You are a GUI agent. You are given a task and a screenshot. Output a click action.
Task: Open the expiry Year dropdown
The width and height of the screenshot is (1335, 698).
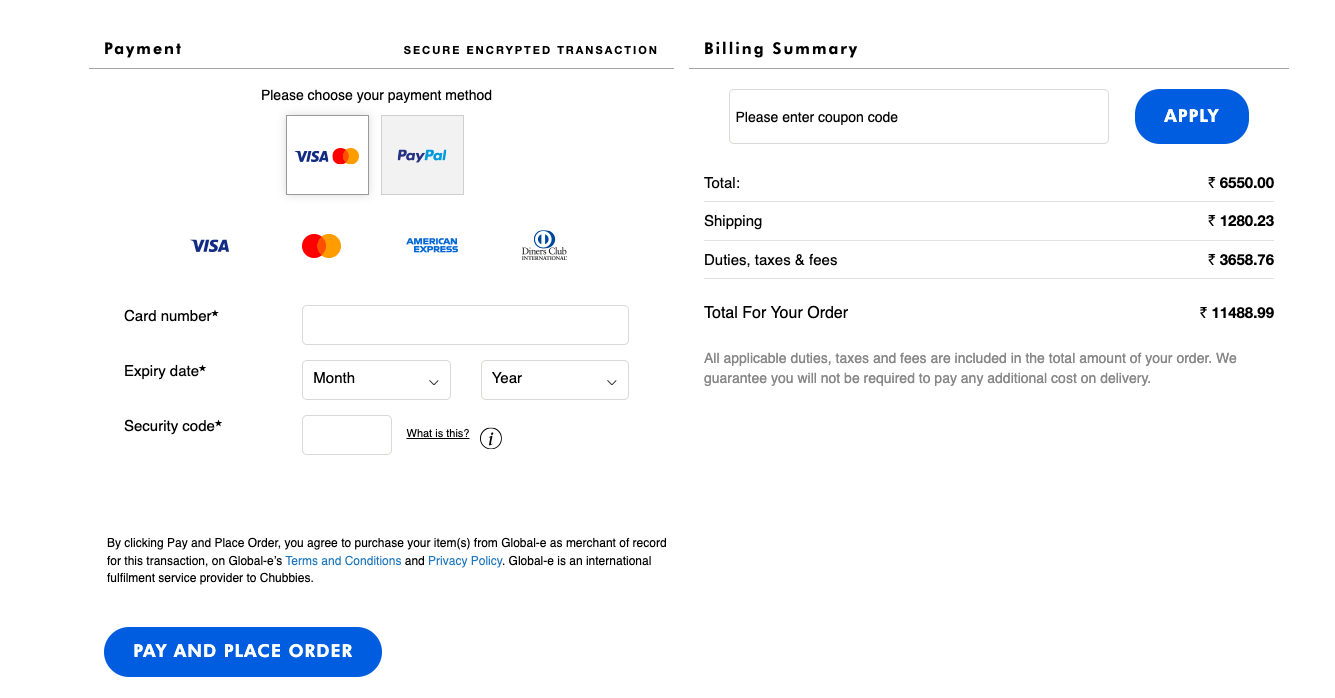point(554,380)
